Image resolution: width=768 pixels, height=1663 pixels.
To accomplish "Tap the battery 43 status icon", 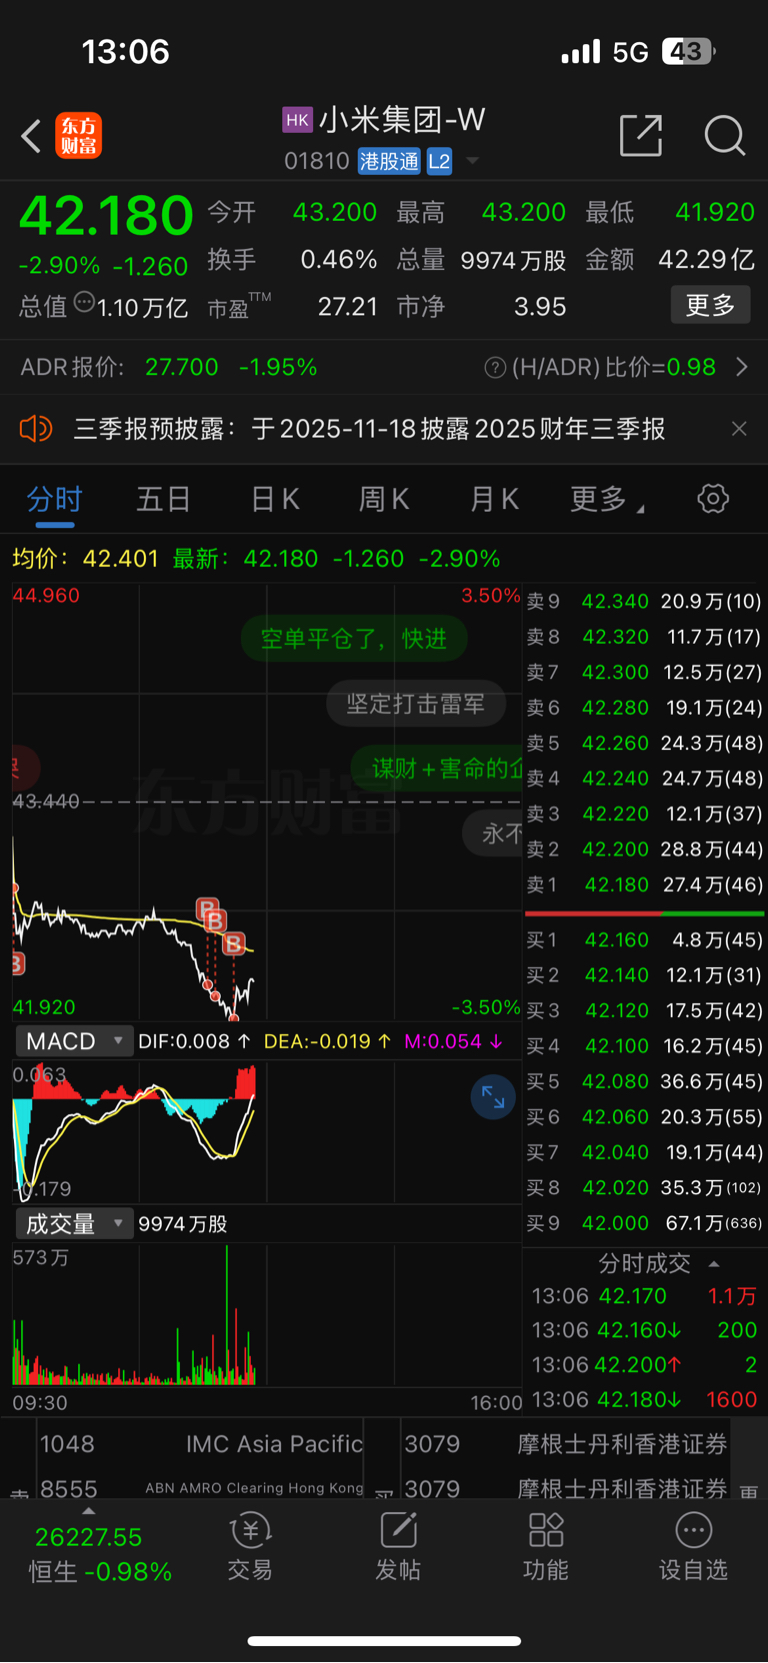I will point(688,51).
